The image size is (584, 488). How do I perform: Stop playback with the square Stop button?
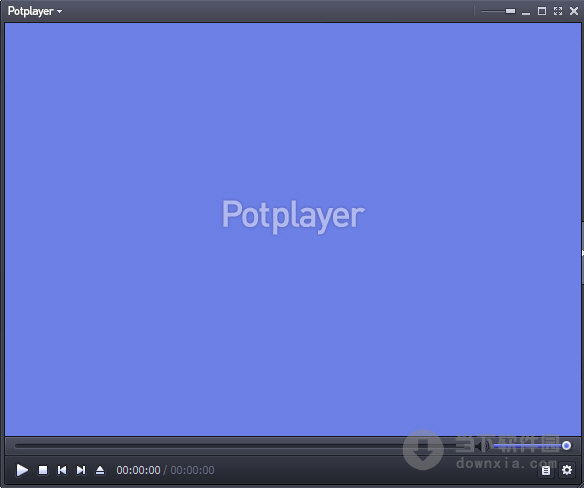coord(43,470)
